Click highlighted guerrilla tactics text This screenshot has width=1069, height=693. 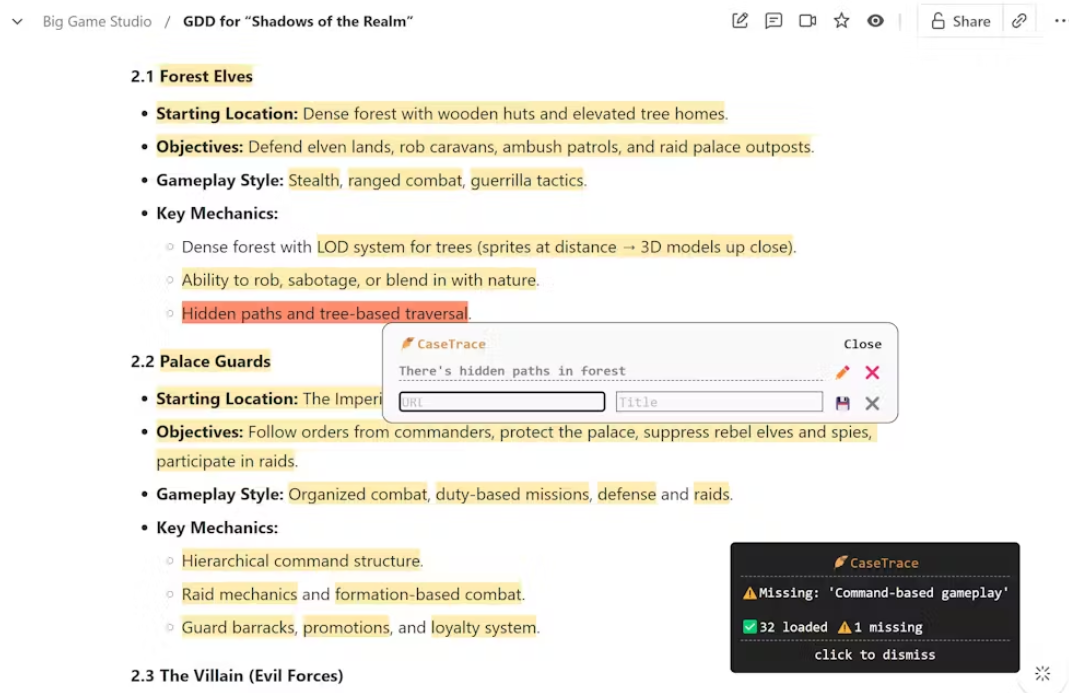click(528, 180)
